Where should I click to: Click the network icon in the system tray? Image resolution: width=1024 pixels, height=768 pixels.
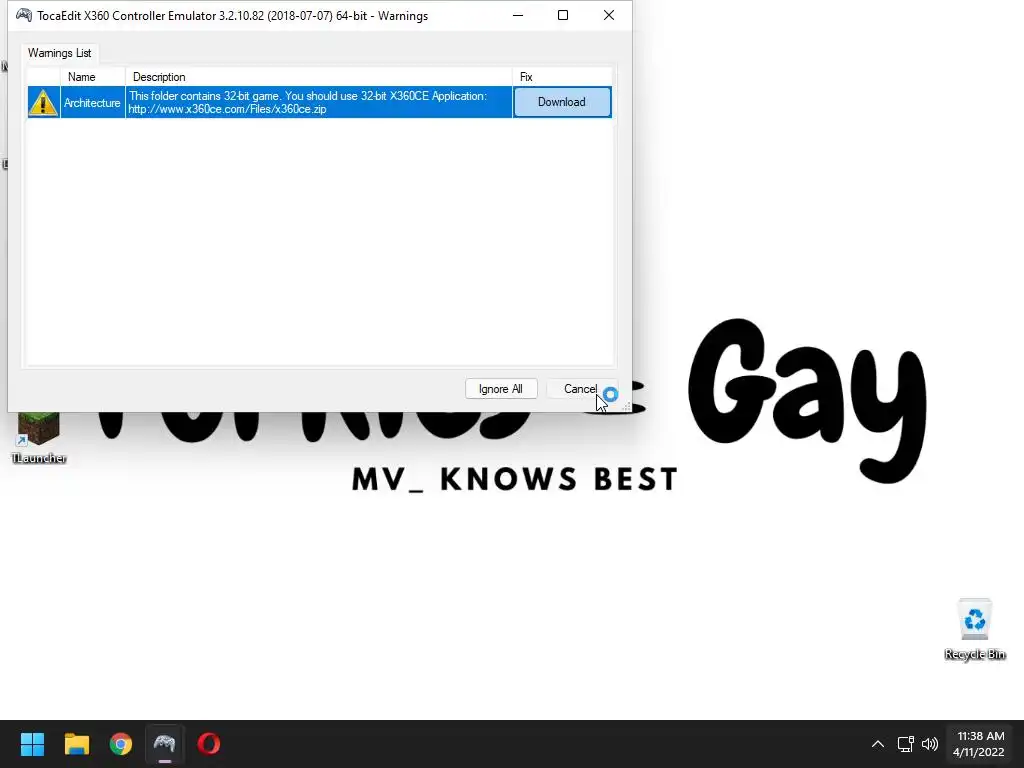click(x=905, y=744)
